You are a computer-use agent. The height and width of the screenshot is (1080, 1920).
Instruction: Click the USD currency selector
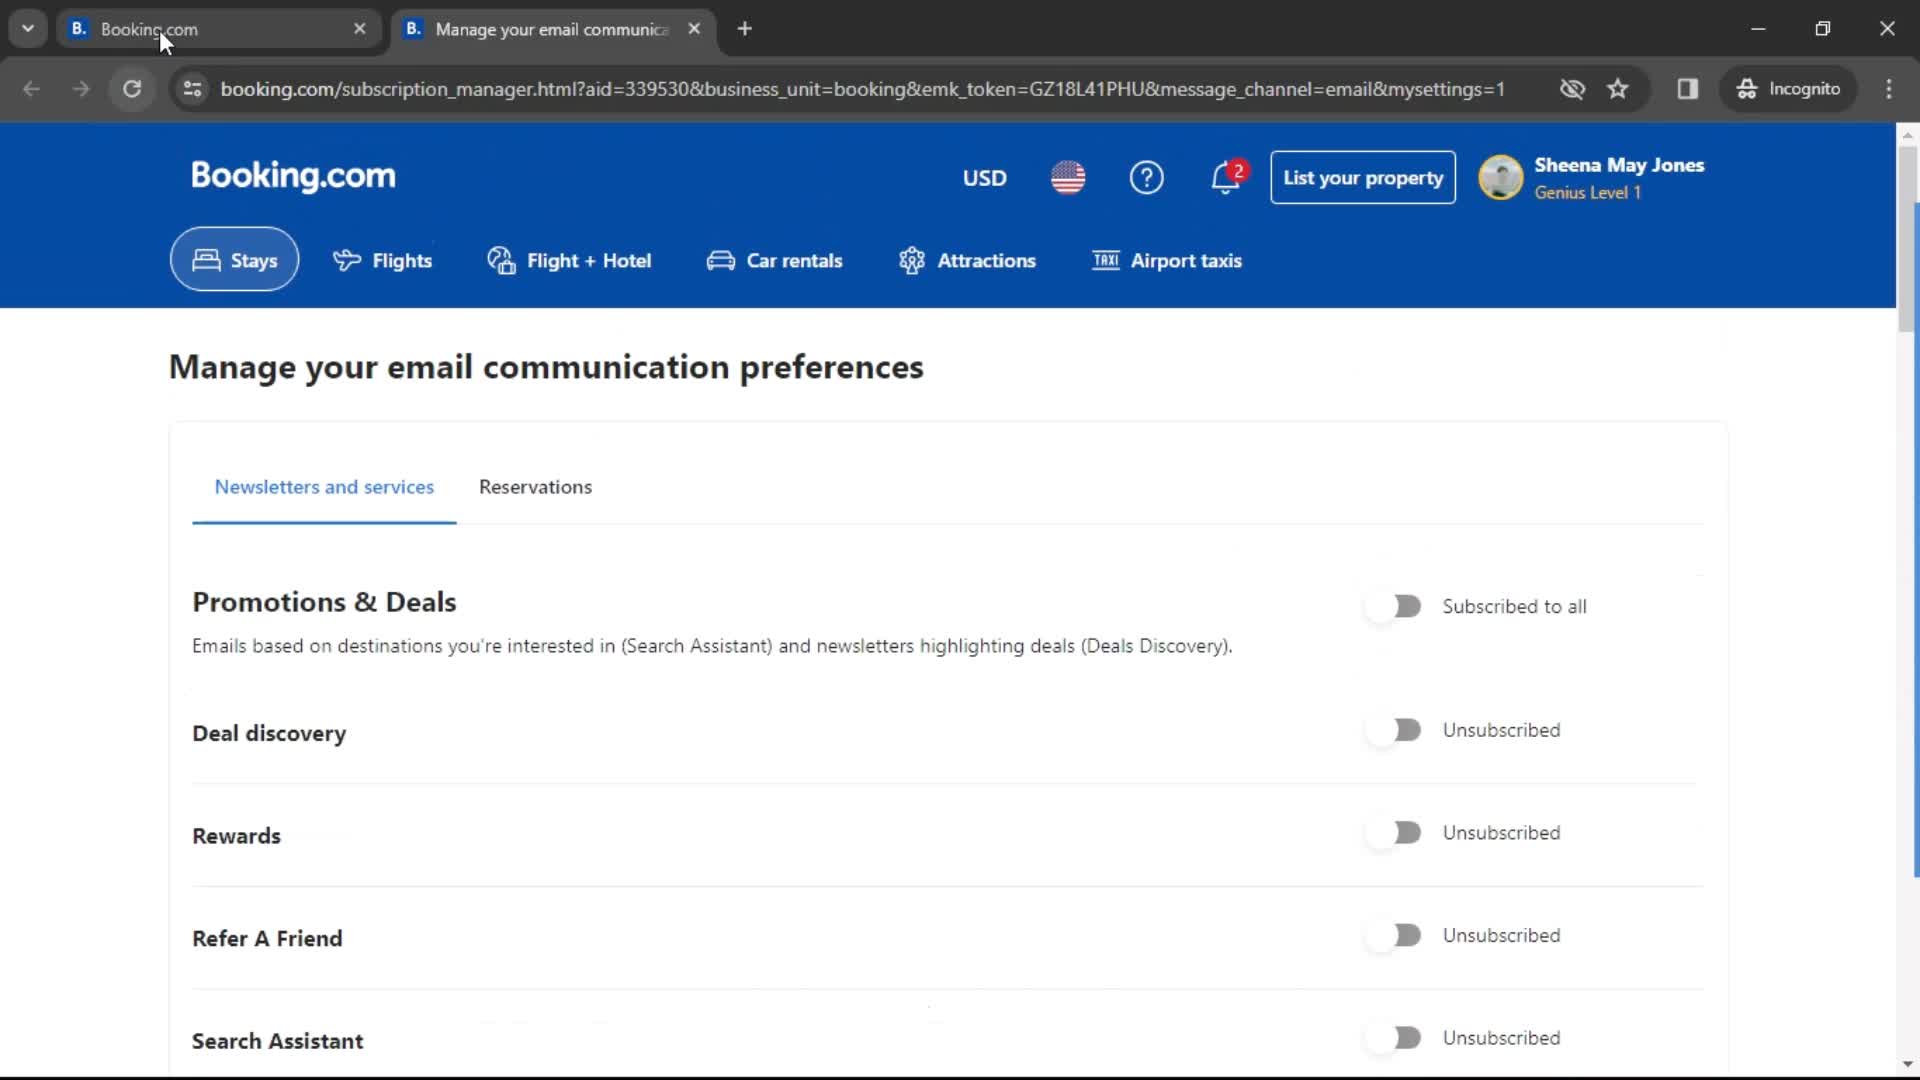[984, 177]
